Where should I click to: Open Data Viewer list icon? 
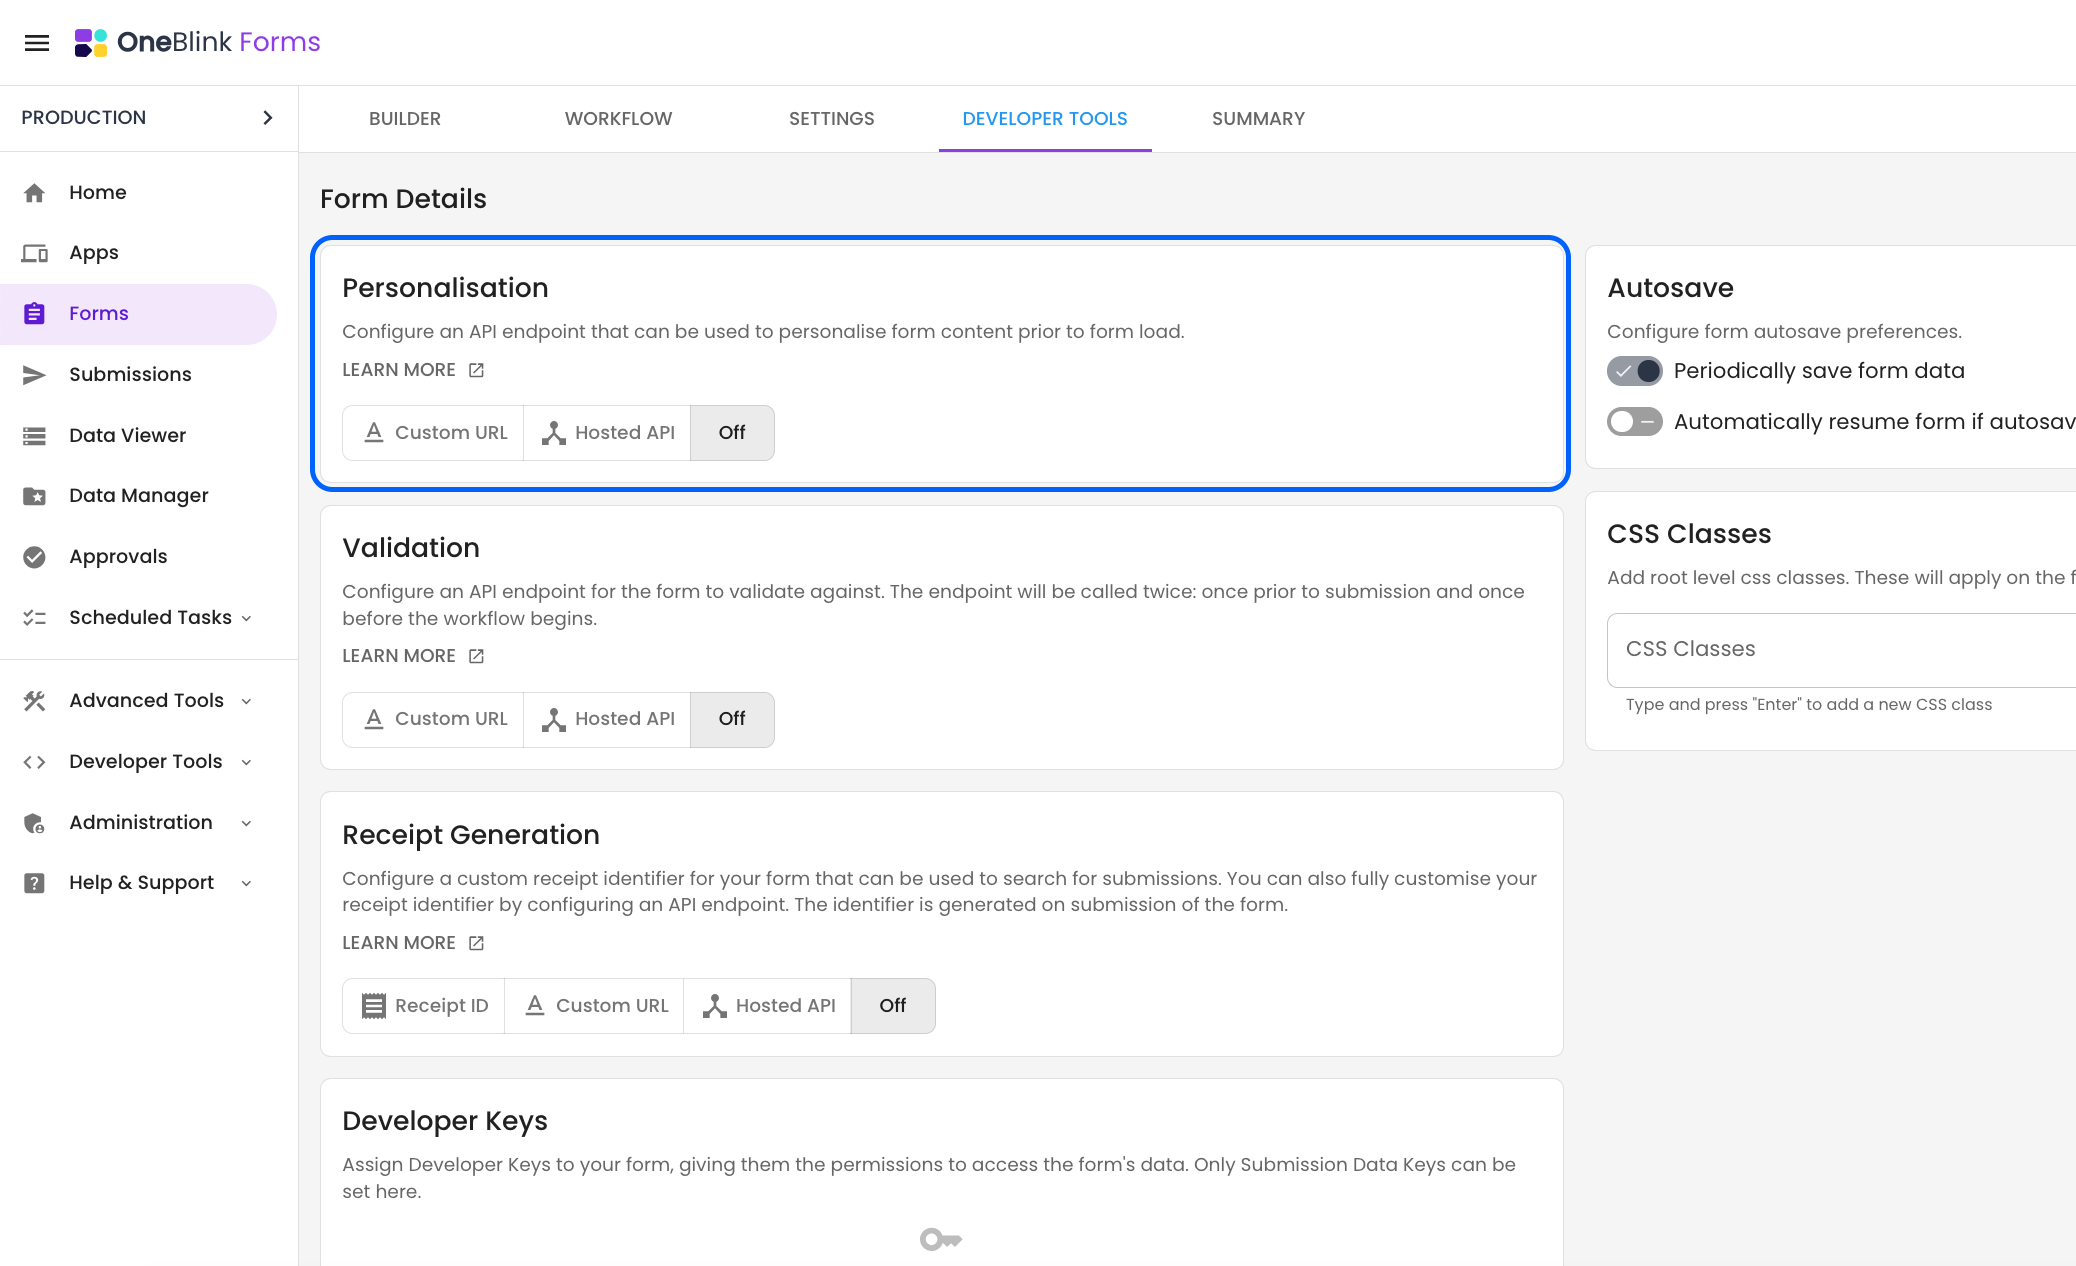tap(34, 436)
